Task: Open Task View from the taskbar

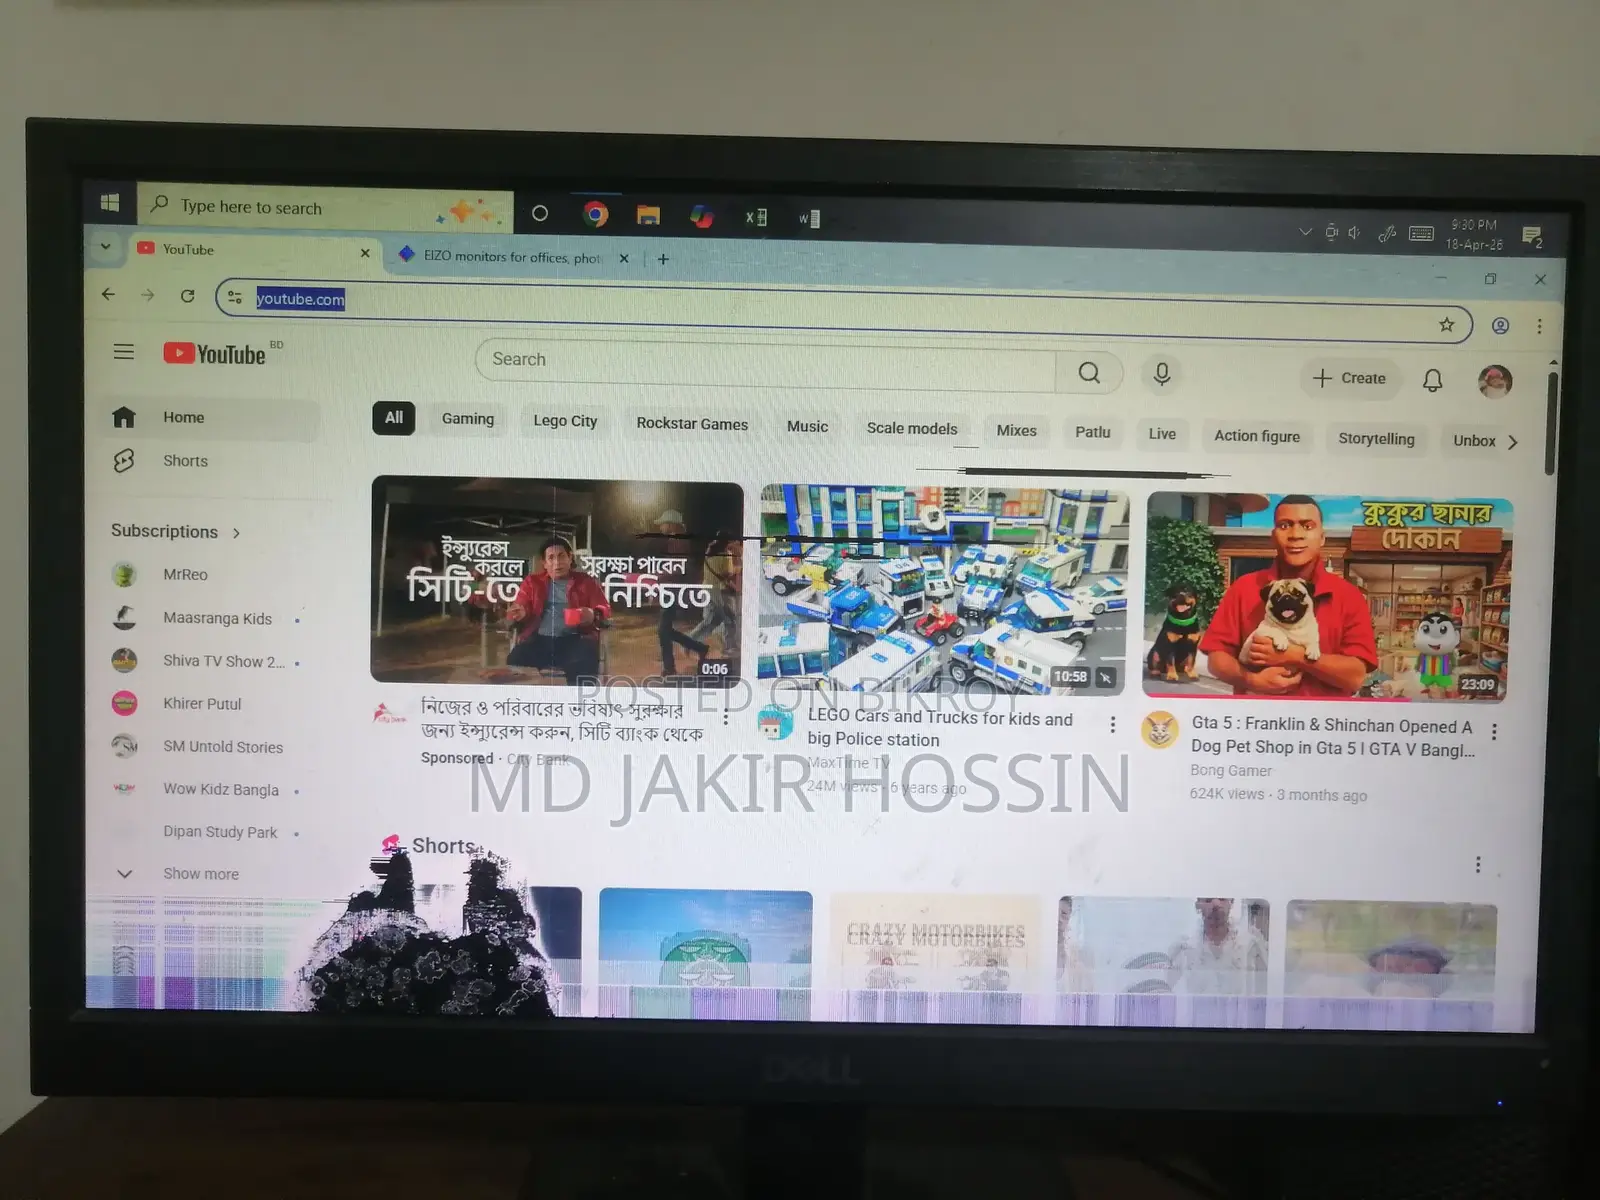Action: coord(540,213)
